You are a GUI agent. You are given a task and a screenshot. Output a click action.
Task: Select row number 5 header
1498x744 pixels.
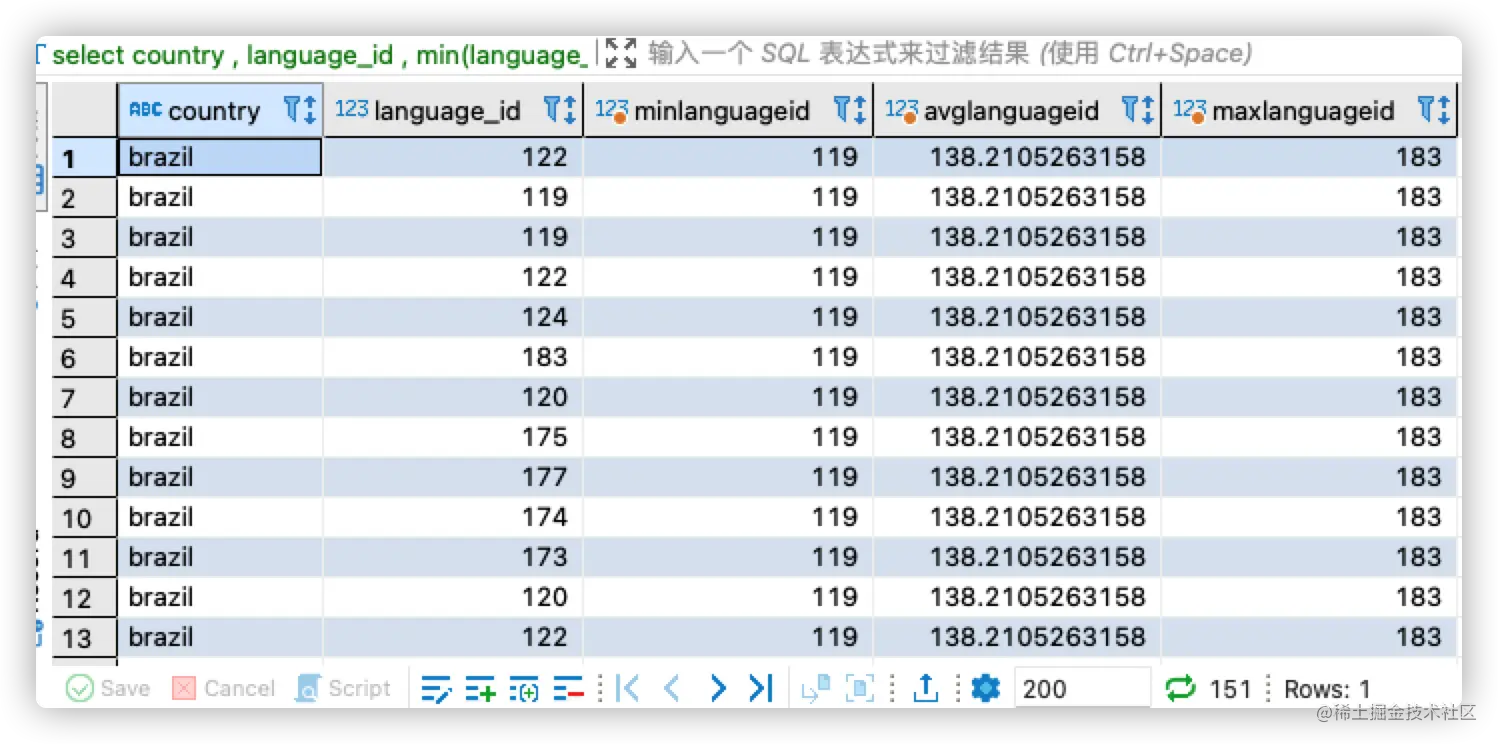pos(84,317)
